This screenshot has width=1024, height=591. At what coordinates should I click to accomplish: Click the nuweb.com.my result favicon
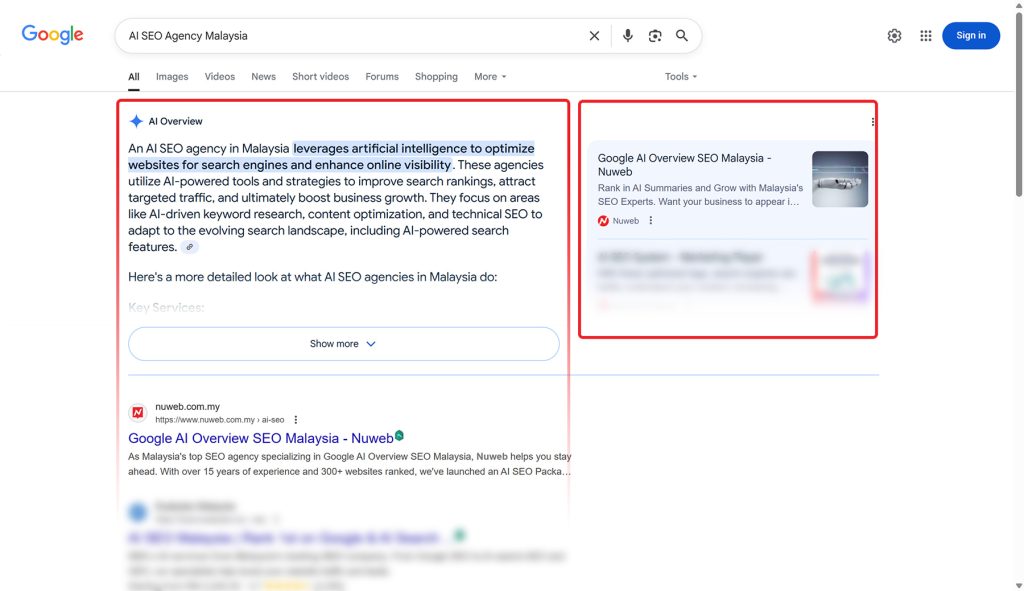point(138,412)
